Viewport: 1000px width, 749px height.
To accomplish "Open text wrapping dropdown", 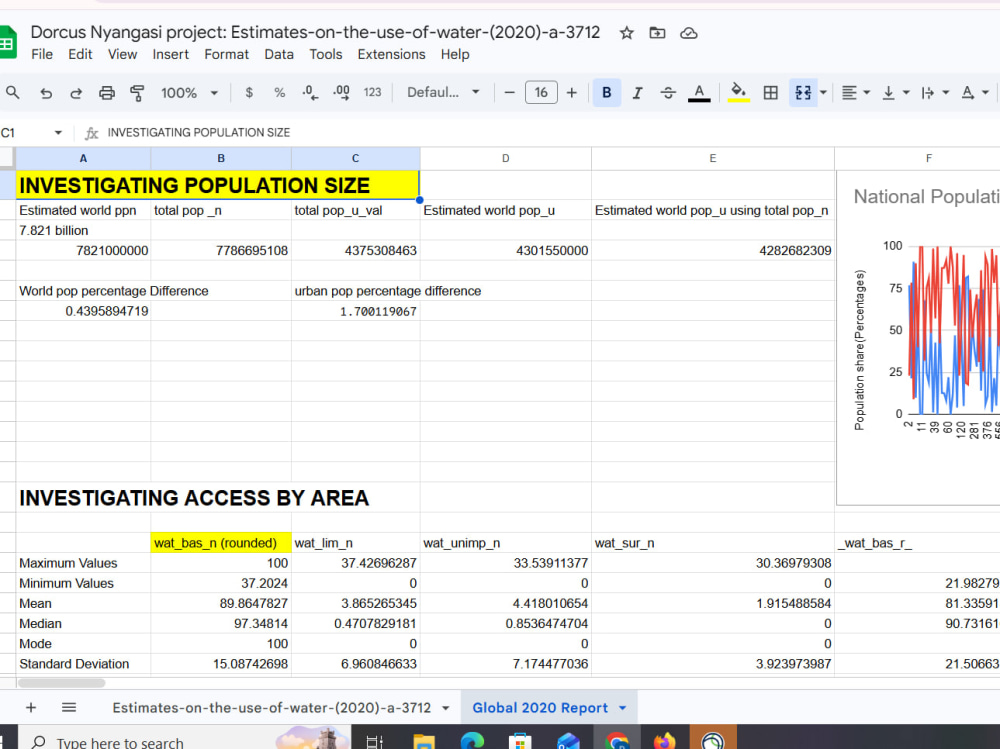I will click(935, 93).
